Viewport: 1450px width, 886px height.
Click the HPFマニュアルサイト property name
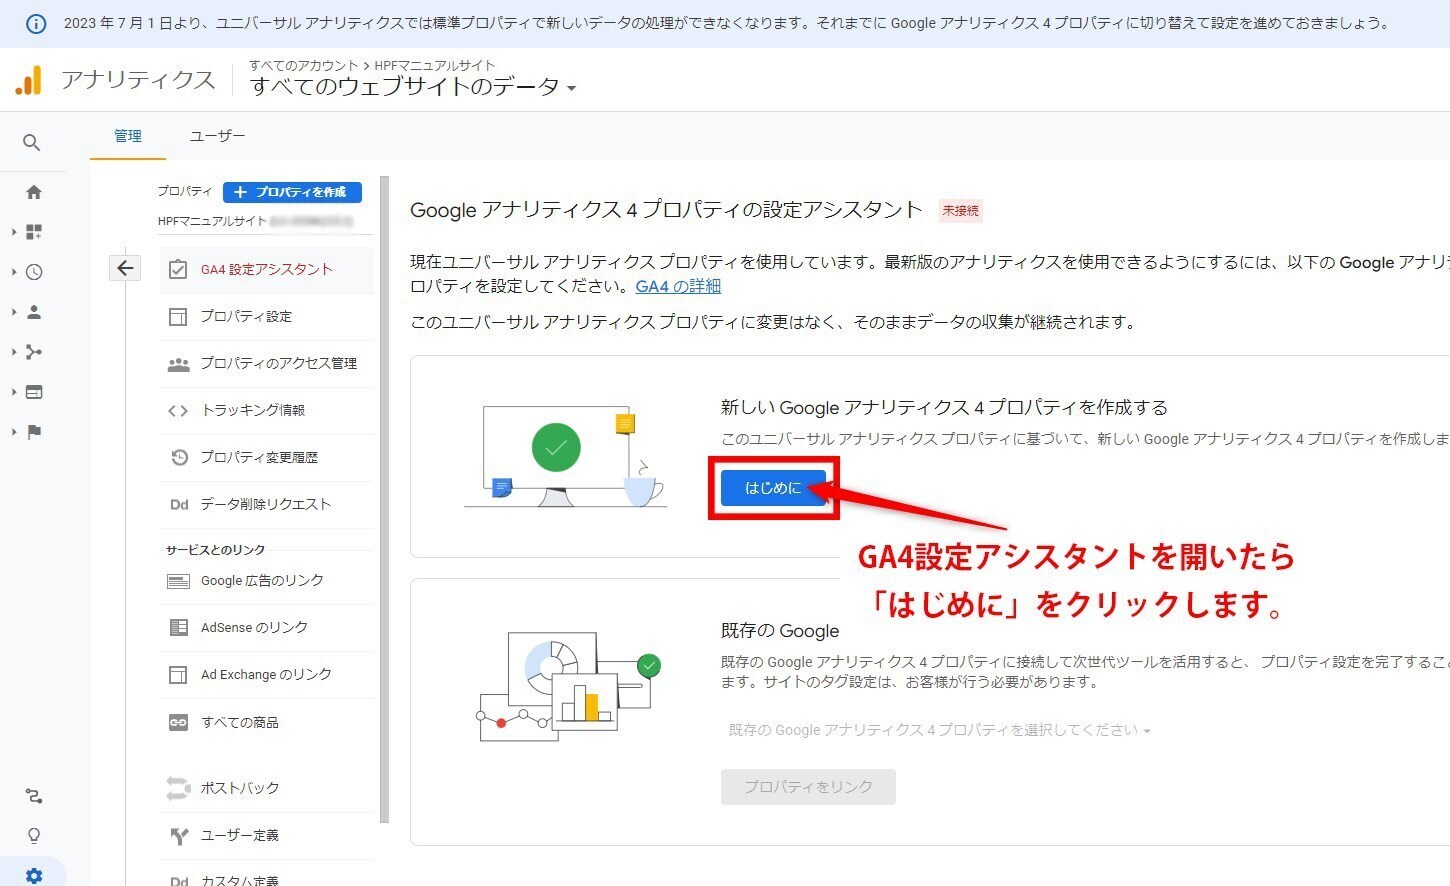212,221
